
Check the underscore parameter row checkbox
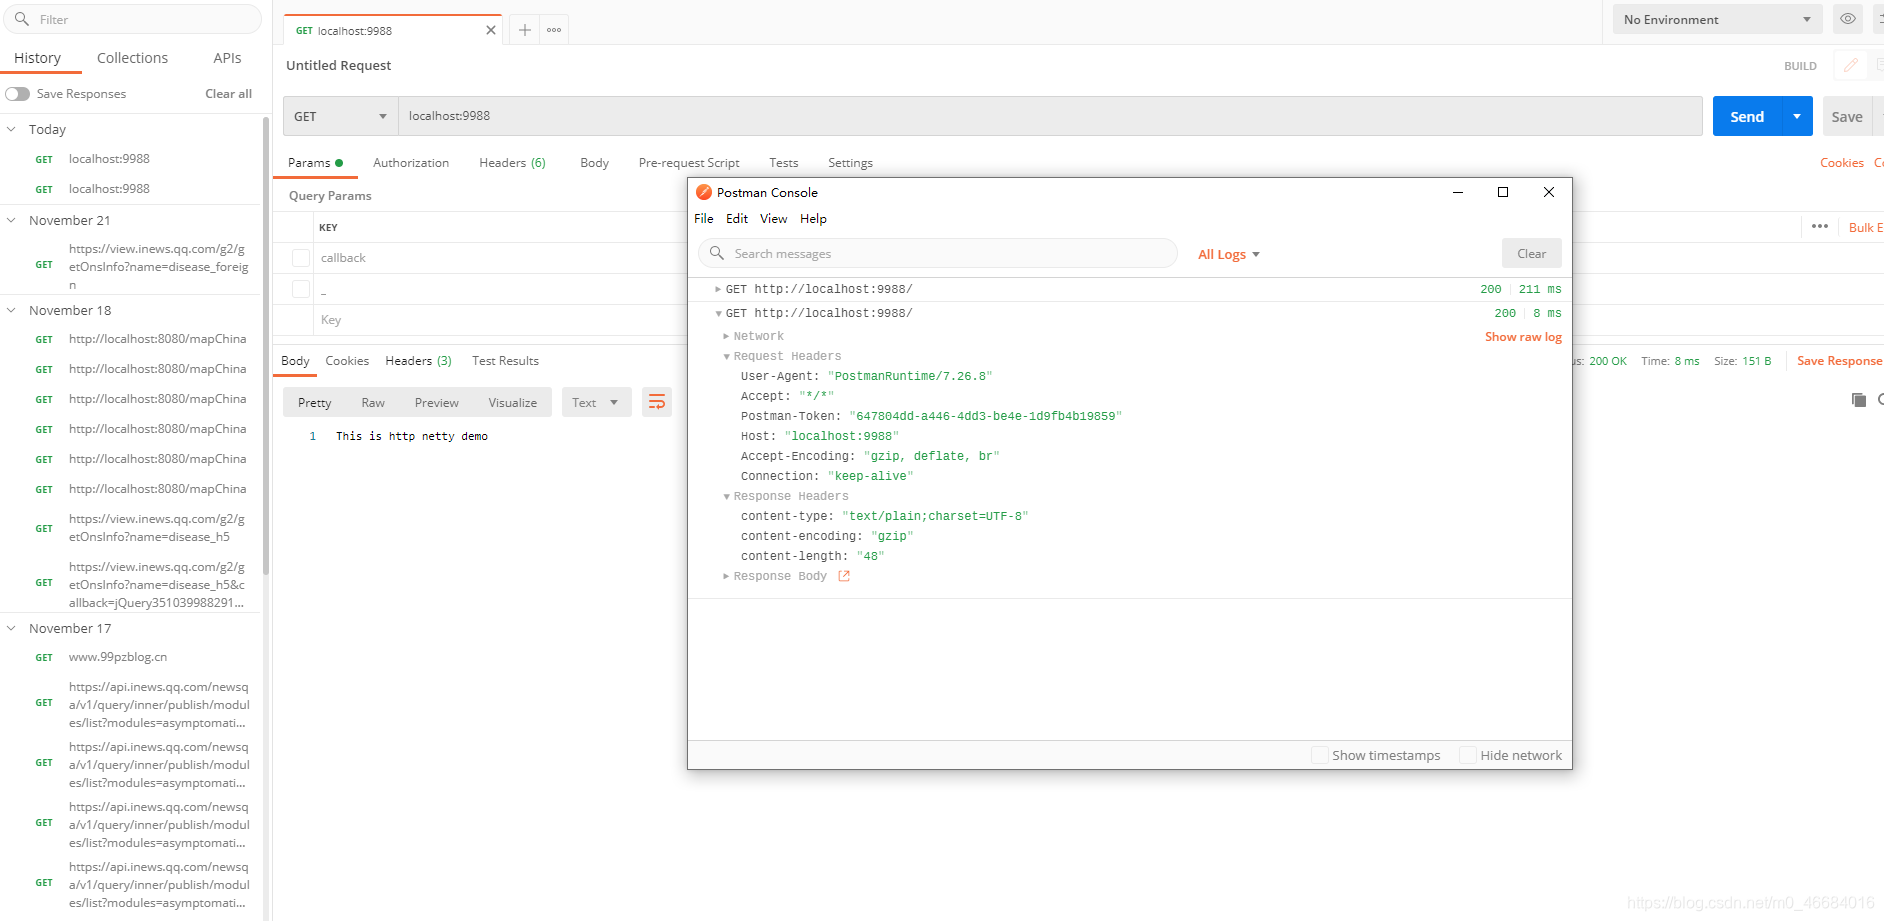tap(300, 289)
